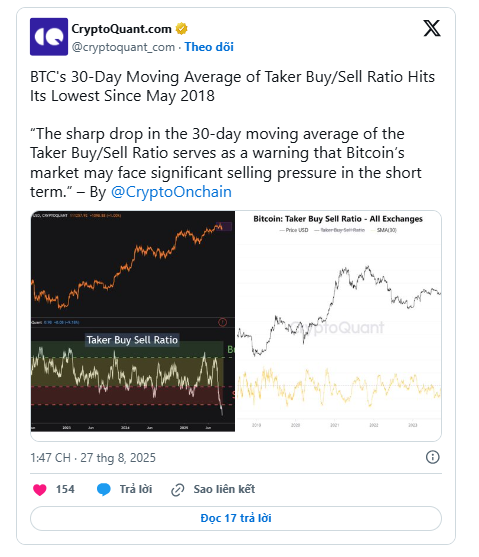Viewport: 479px width, 557px height.
Task: Open the X logo in the tweet corner
Action: coord(432,28)
